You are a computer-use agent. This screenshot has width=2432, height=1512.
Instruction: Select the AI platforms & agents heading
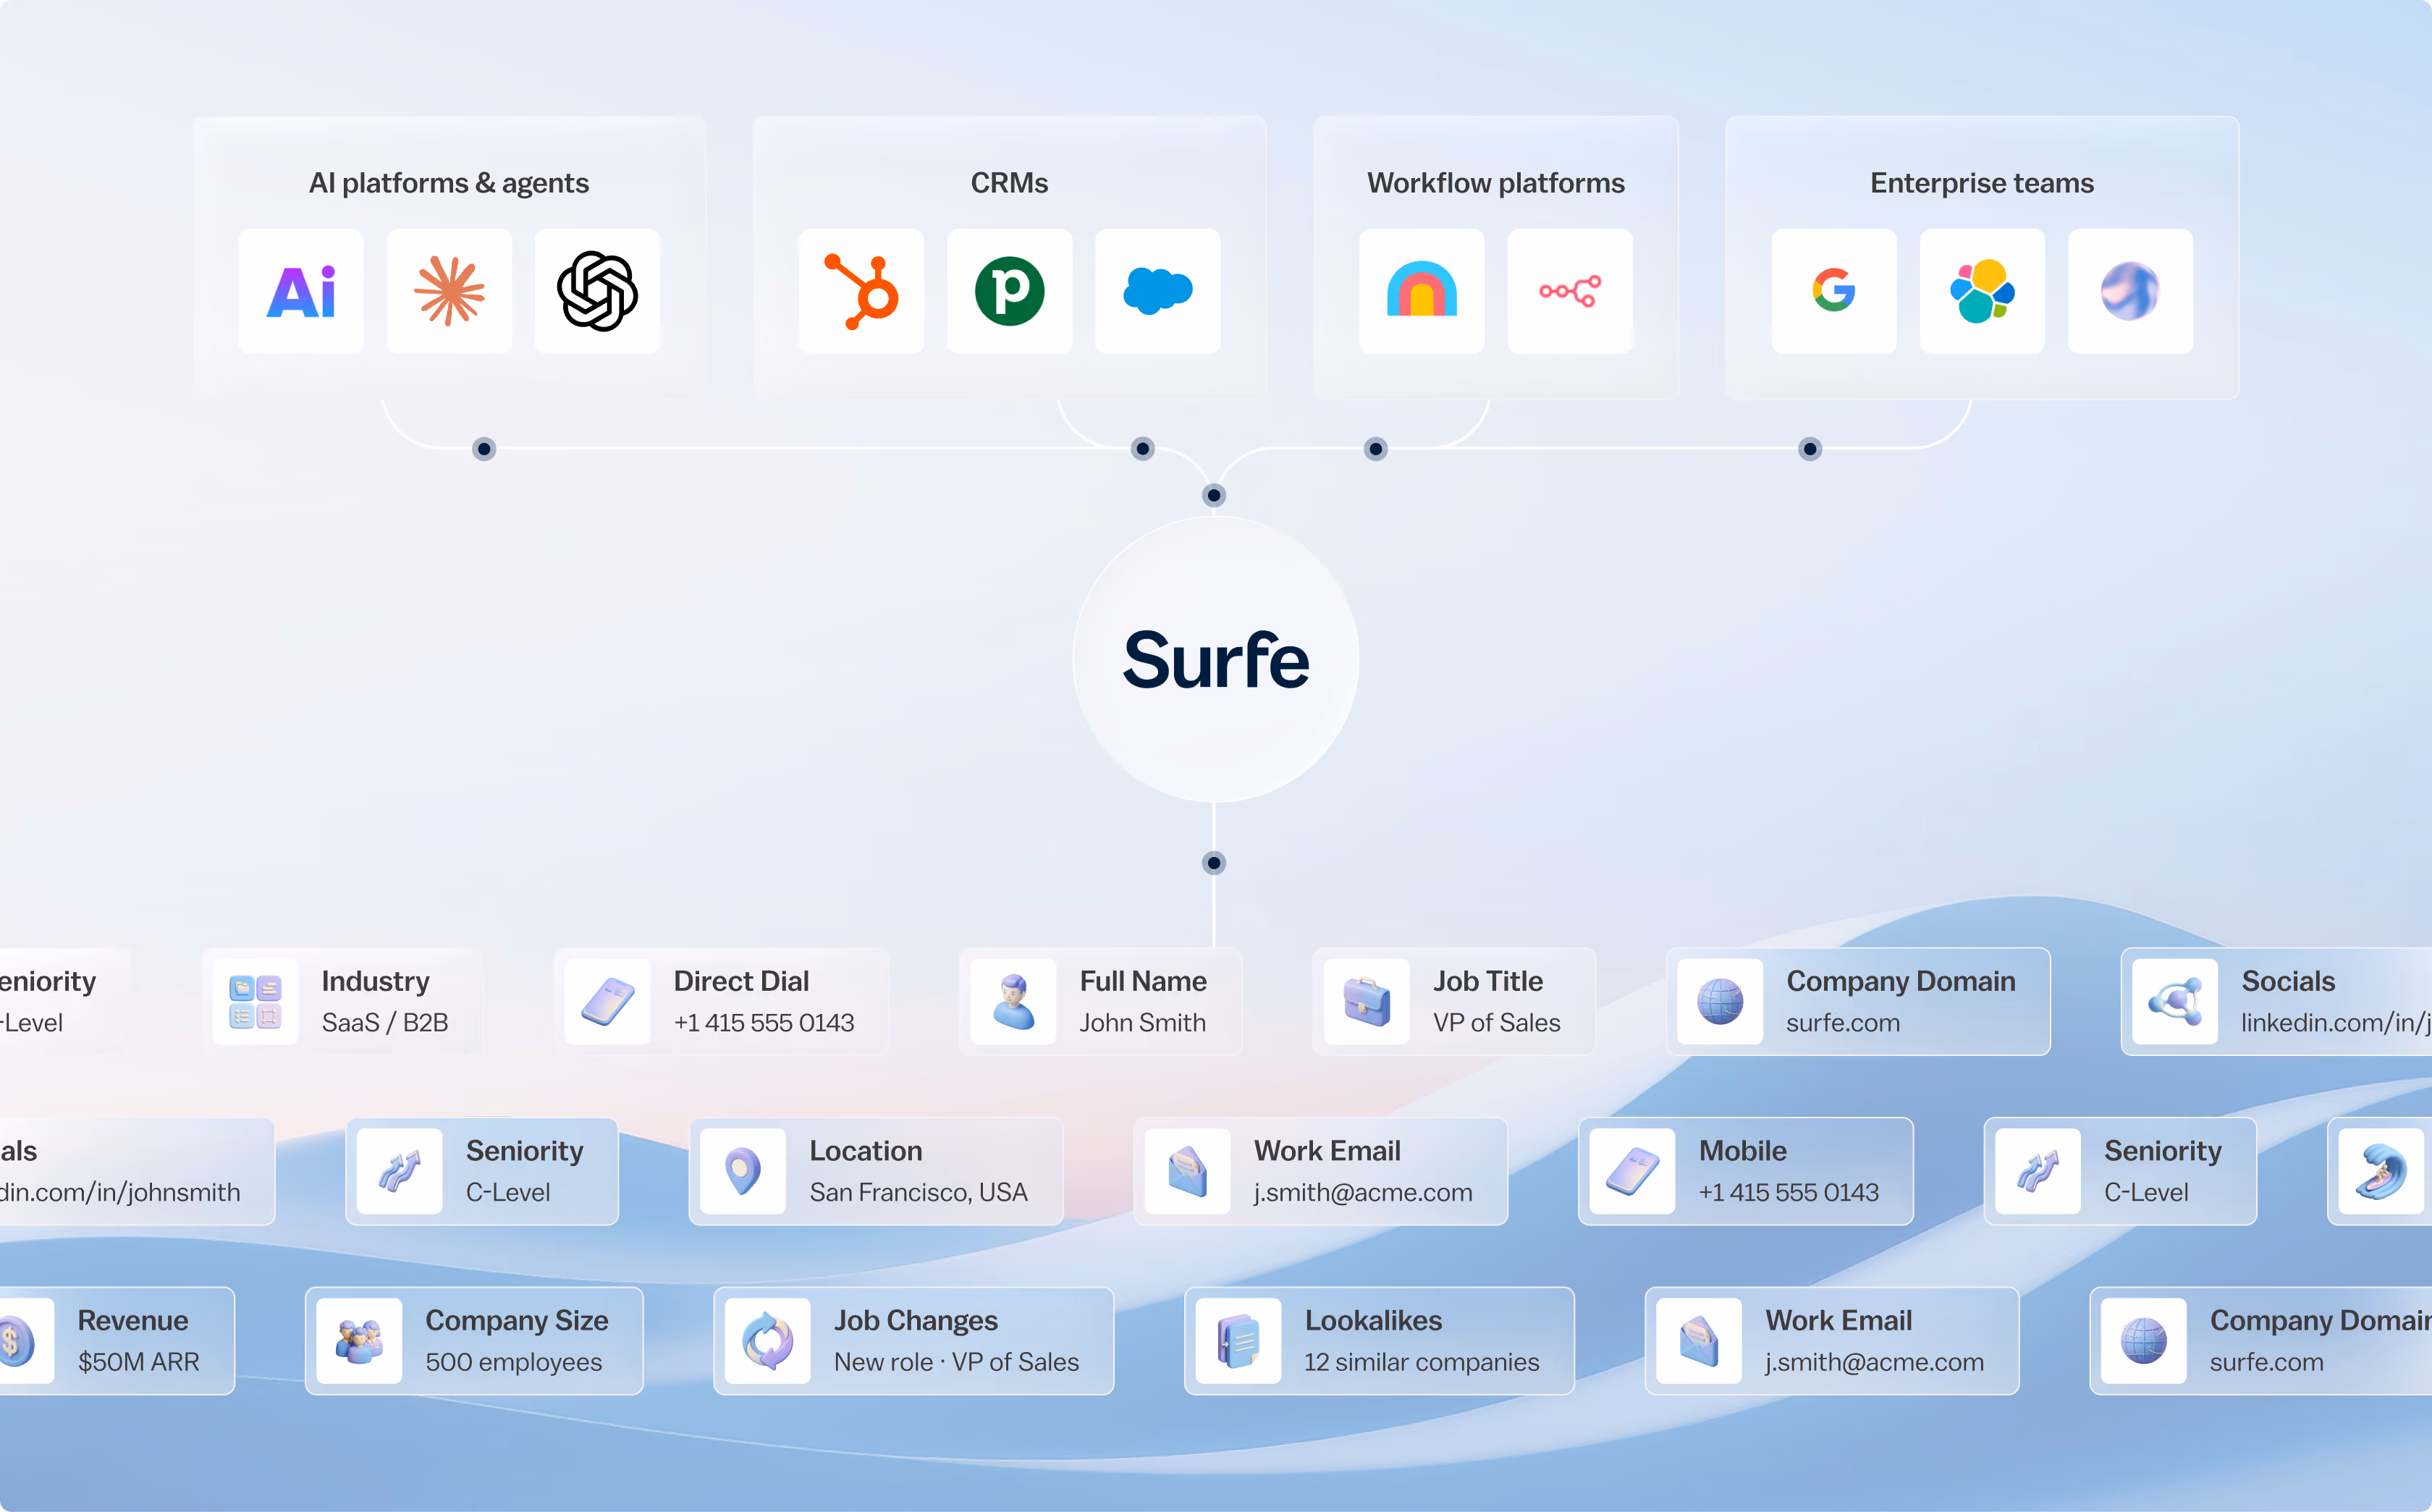point(449,183)
